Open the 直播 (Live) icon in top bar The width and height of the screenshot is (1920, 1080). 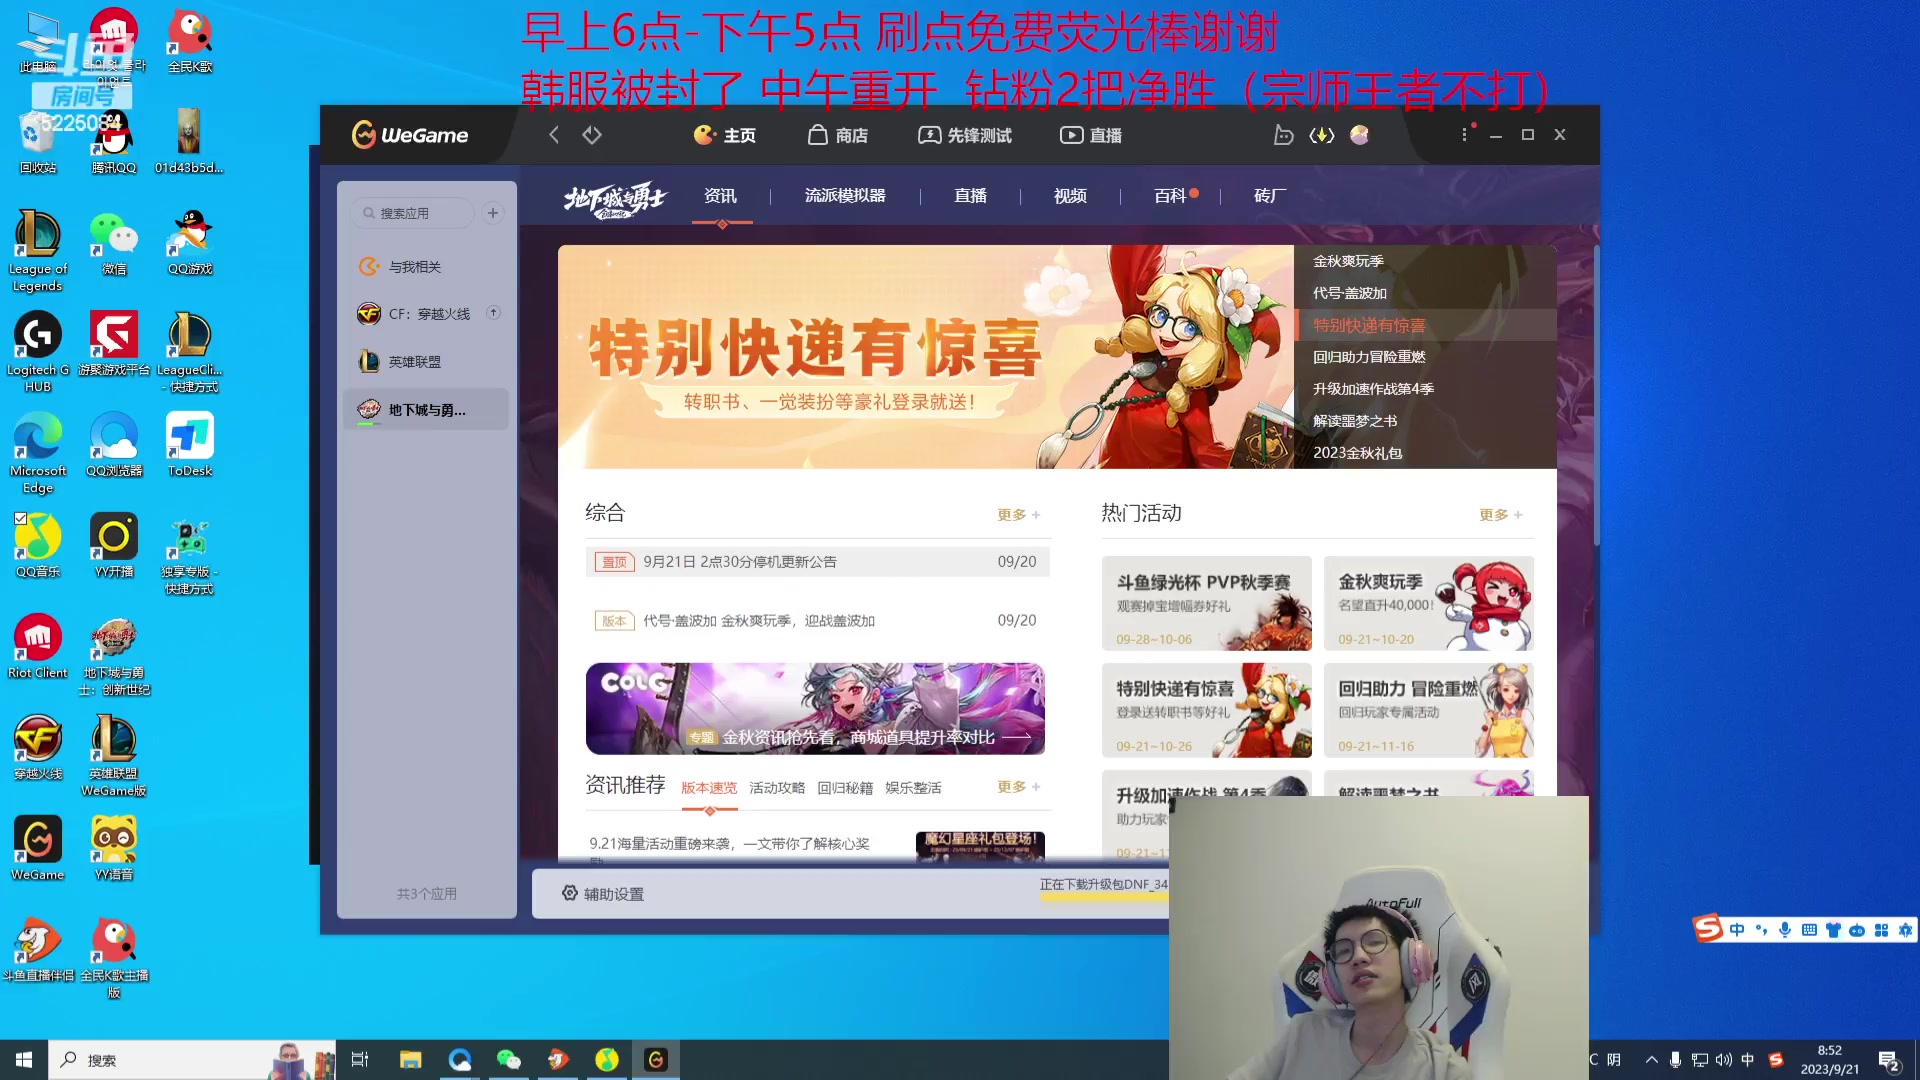point(1089,134)
